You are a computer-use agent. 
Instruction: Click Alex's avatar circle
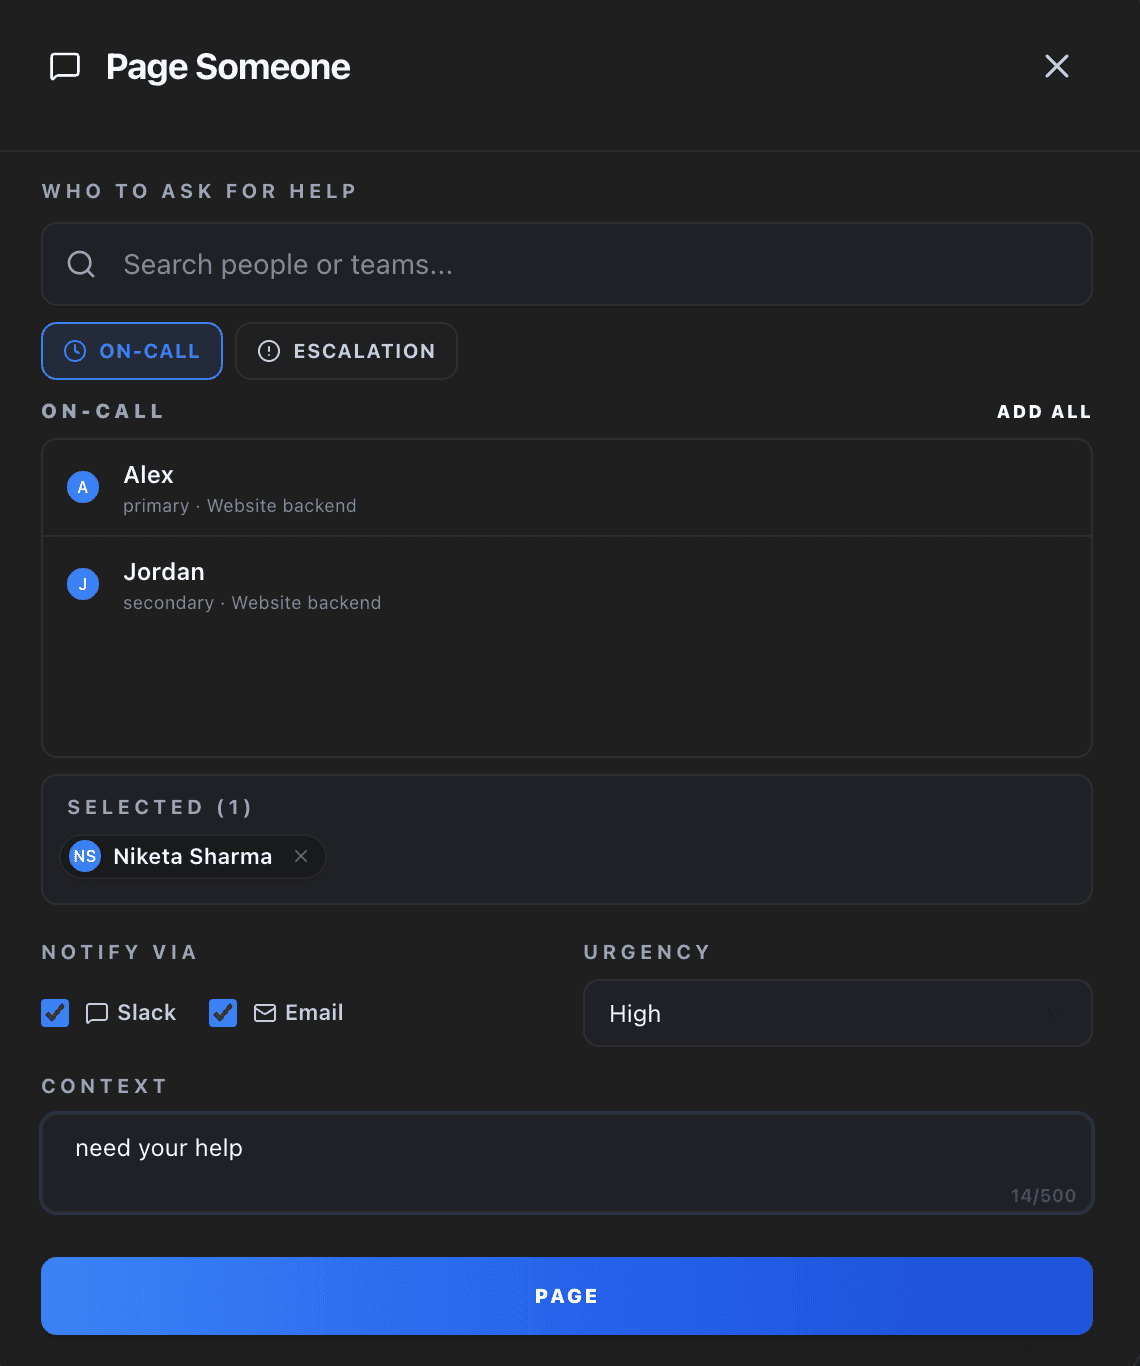(x=83, y=487)
